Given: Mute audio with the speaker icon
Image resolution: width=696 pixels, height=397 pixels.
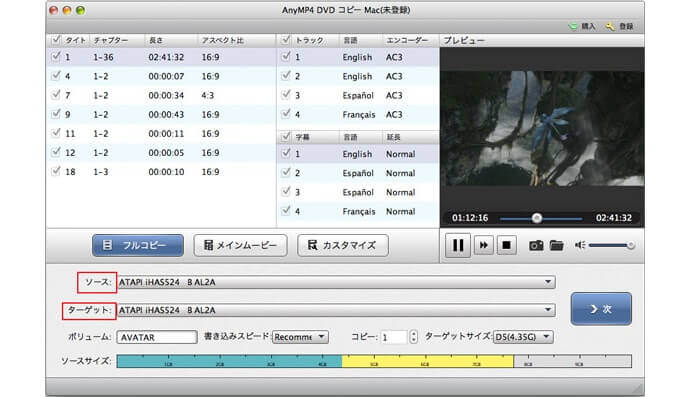Looking at the screenshot, I should click(x=580, y=245).
